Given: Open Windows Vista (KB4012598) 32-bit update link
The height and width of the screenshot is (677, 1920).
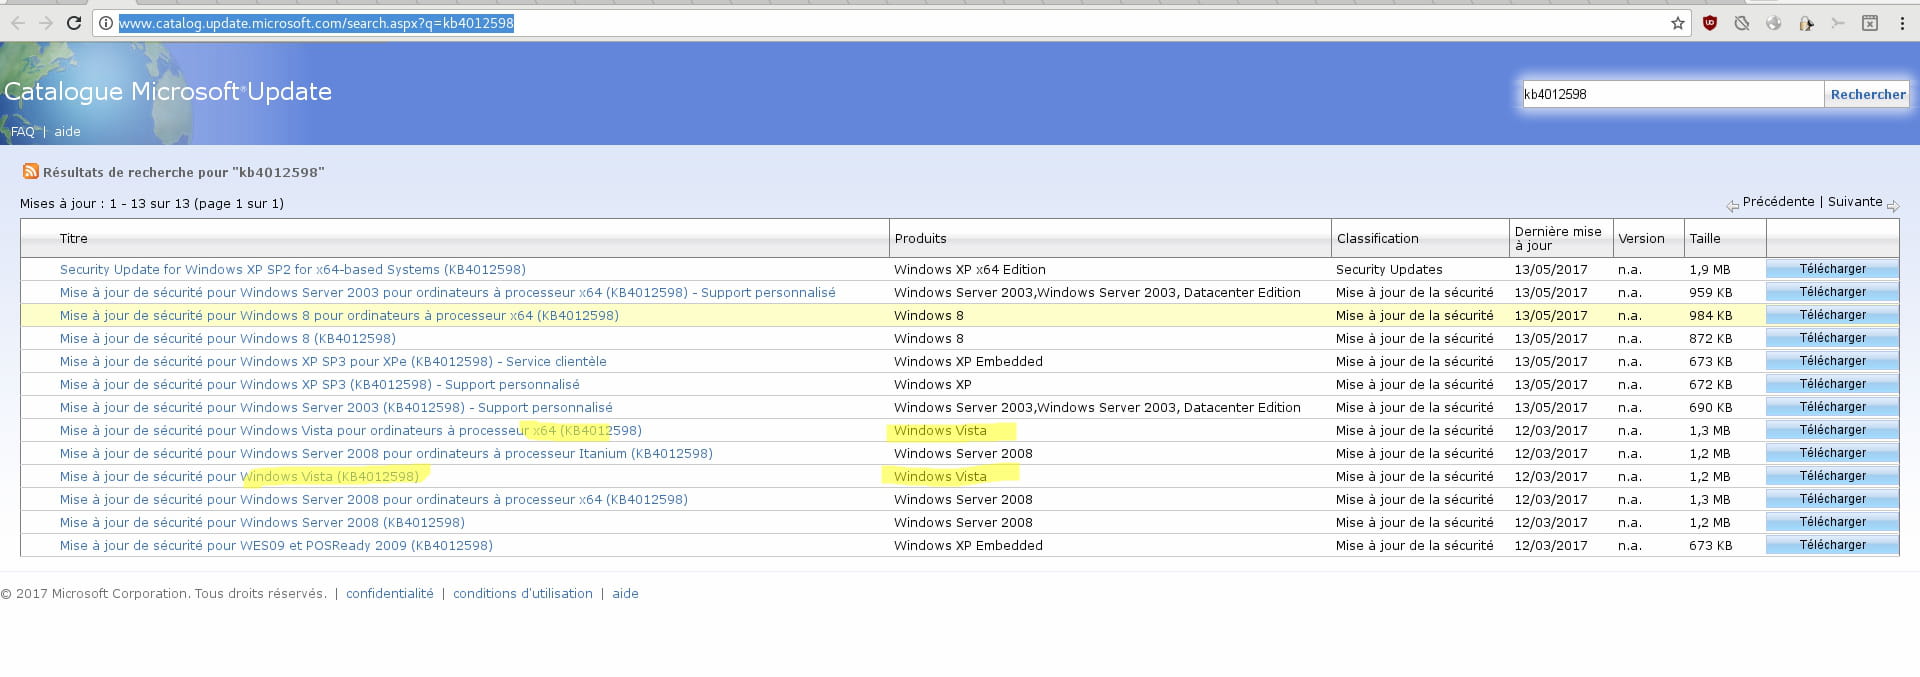Looking at the screenshot, I should tap(239, 476).
